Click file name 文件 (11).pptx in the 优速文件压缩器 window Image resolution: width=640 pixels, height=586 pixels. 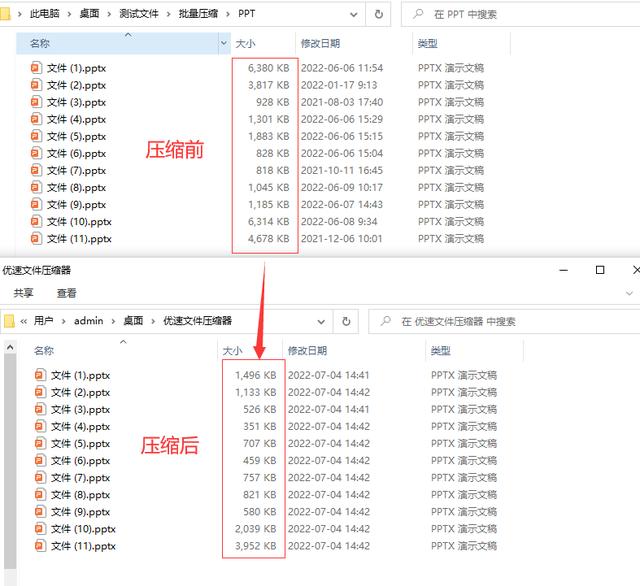click(83, 546)
